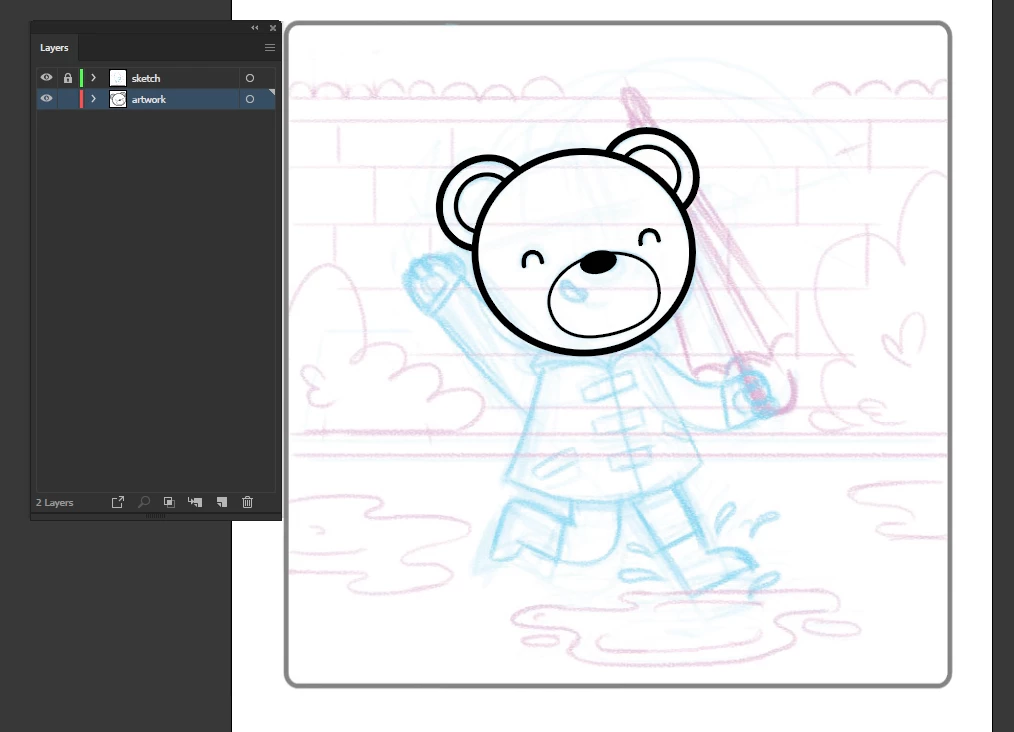The image size is (1014, 732).
Task: Toggle visibility of the artwork layer
Action: [46, 98]
